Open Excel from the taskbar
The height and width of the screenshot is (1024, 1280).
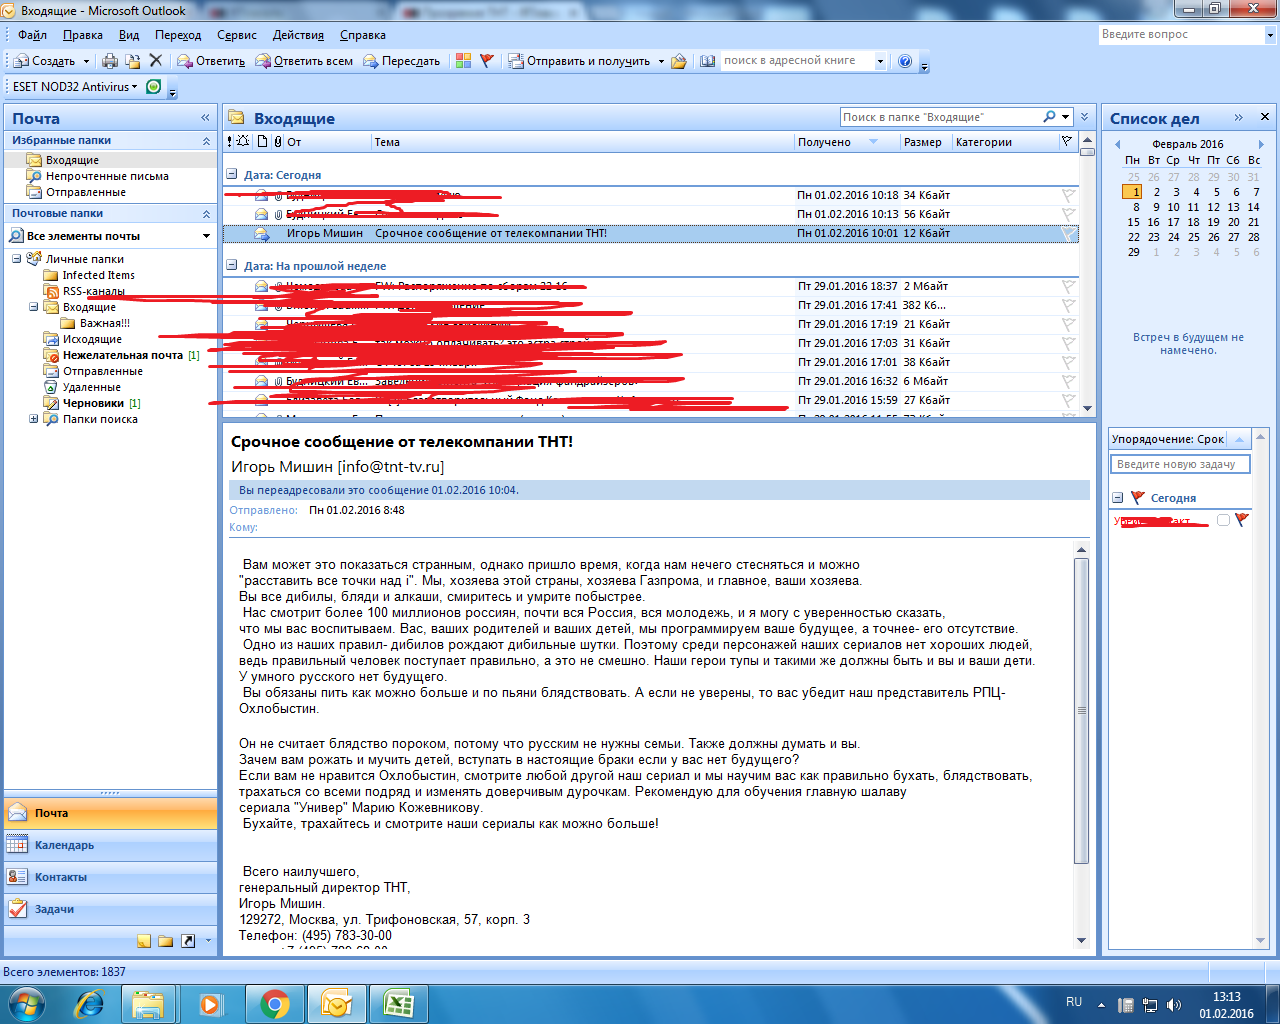(399, 1003)
